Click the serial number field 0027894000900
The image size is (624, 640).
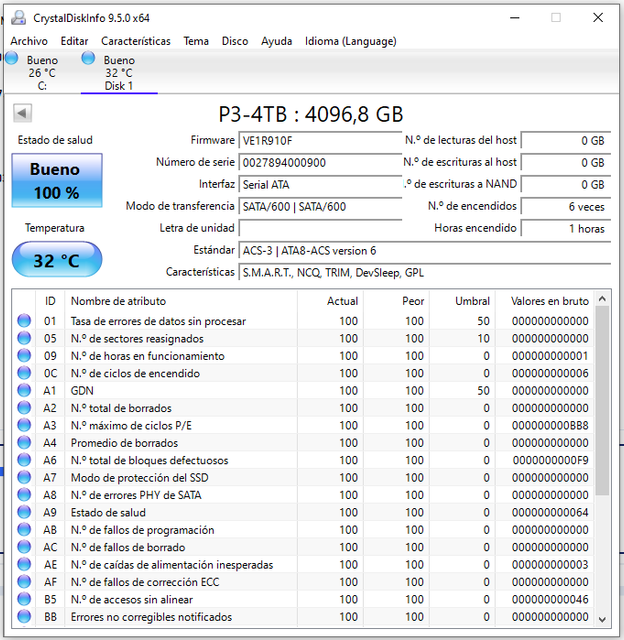320,163
